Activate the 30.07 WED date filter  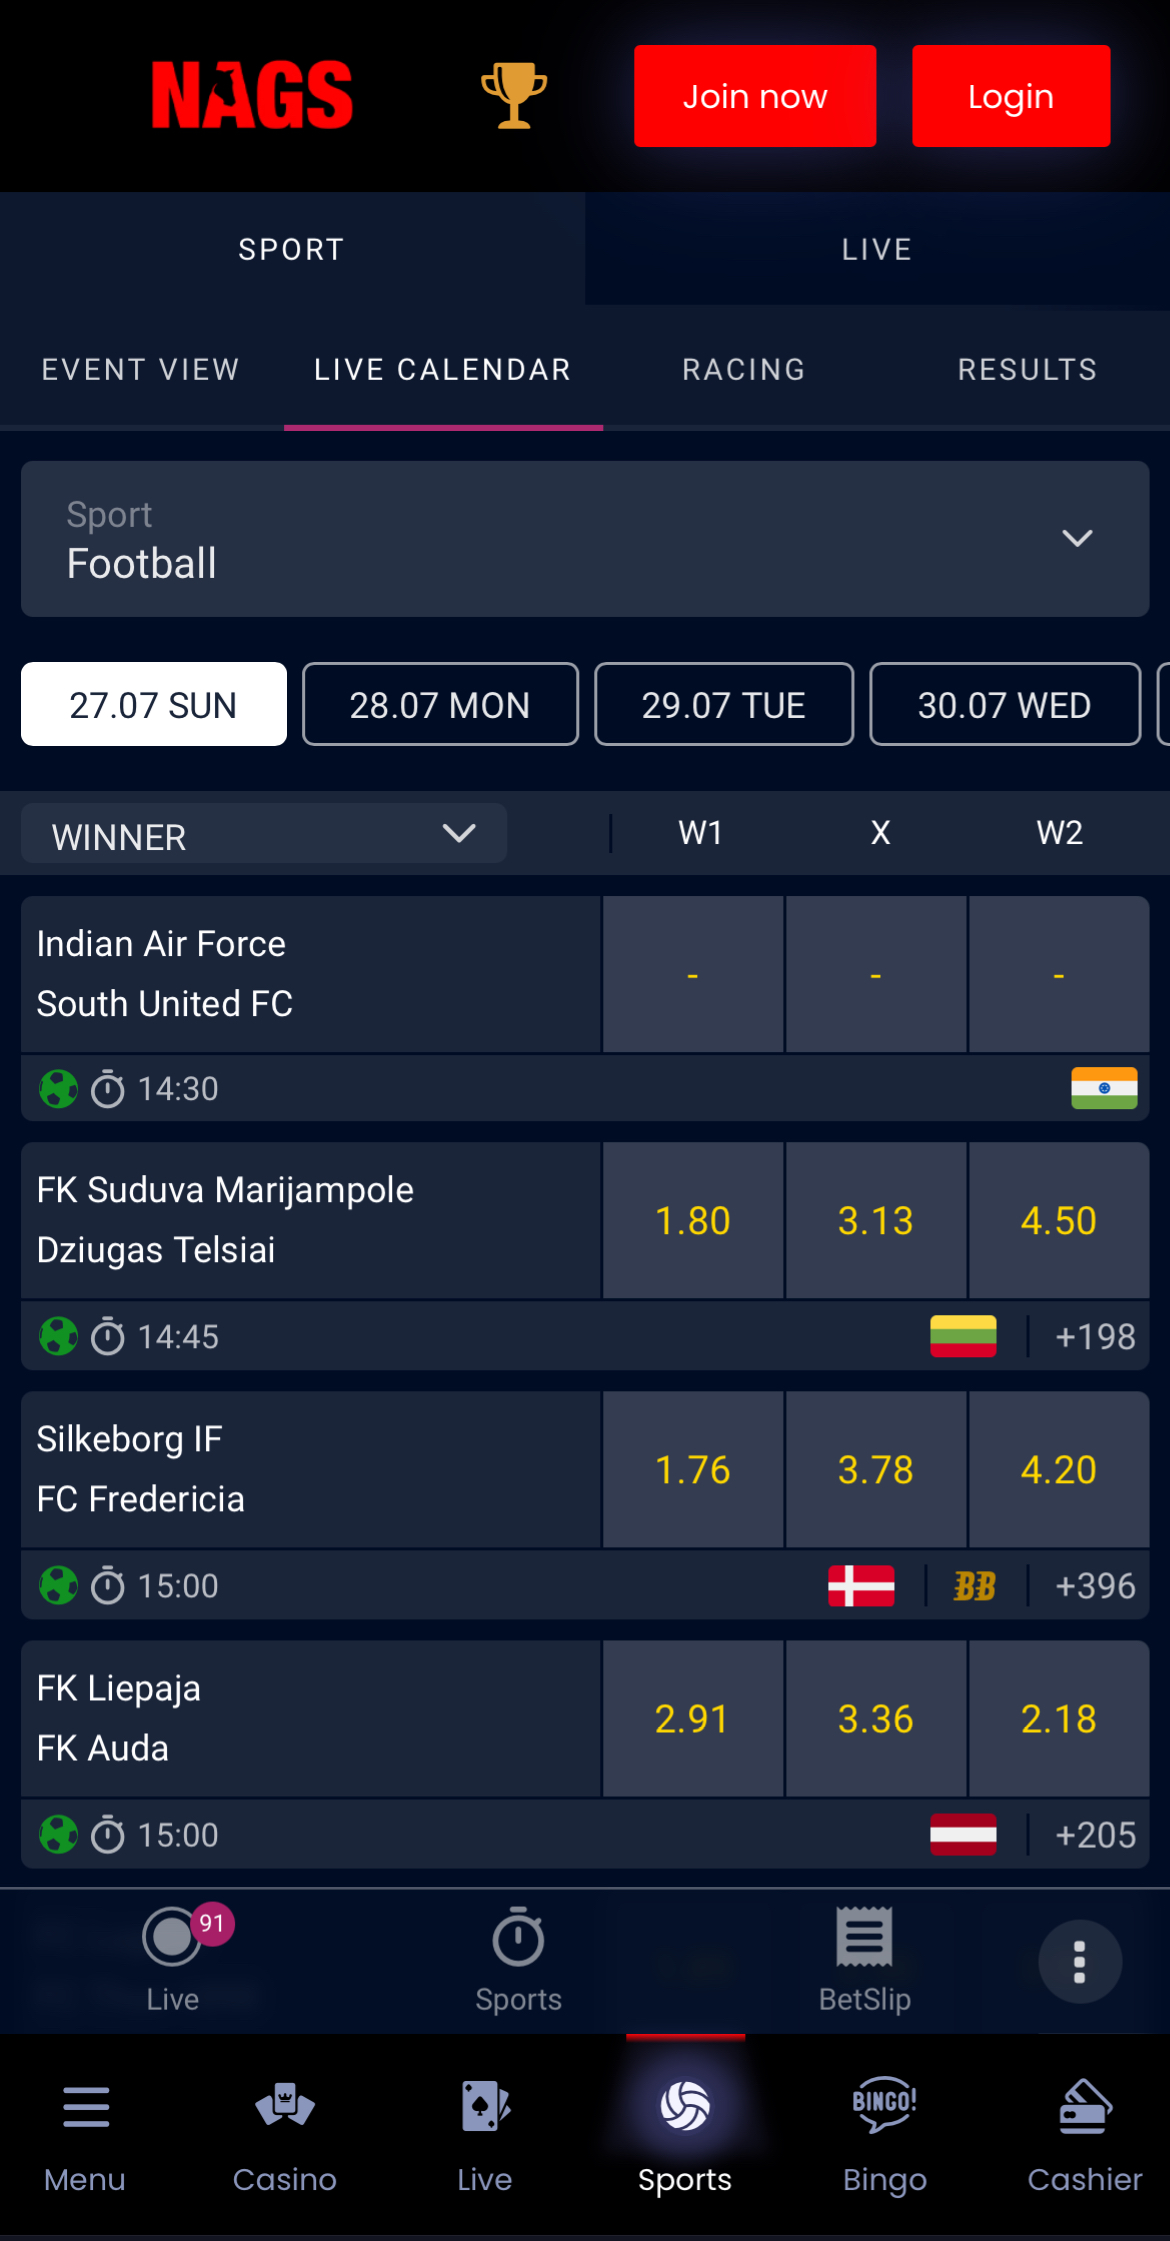[x=1004, y=704]
